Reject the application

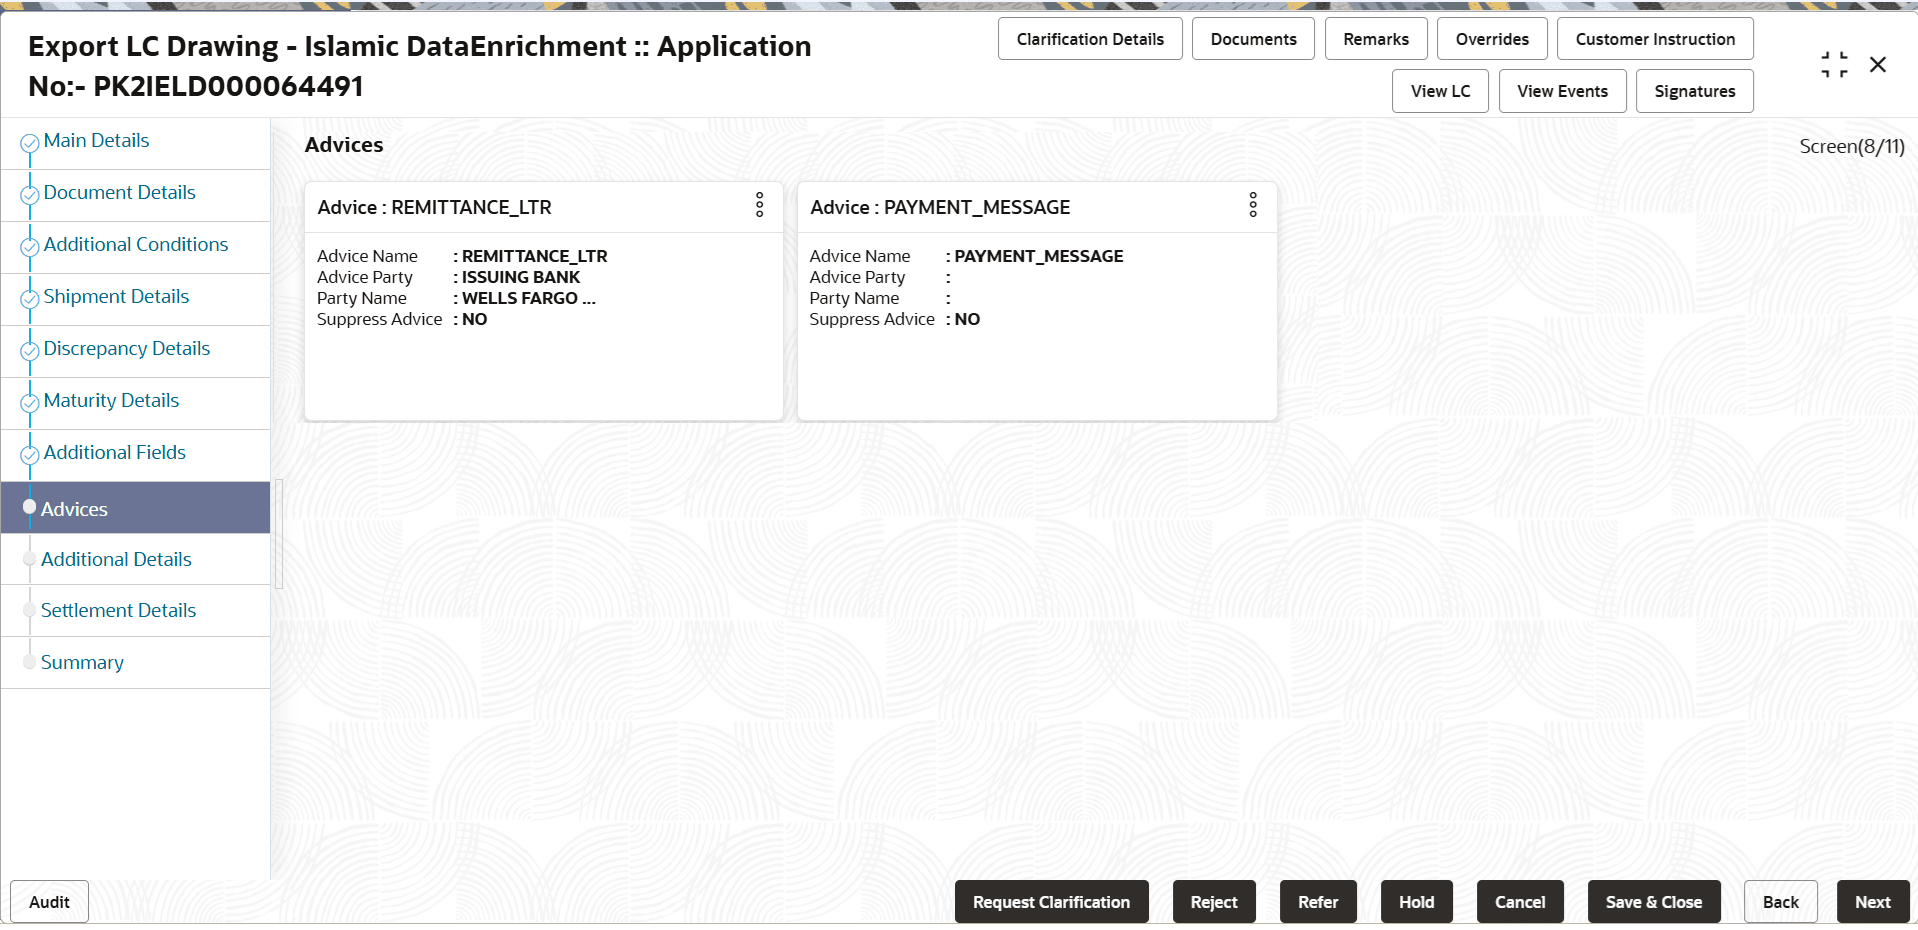[x=1214, y=902]
